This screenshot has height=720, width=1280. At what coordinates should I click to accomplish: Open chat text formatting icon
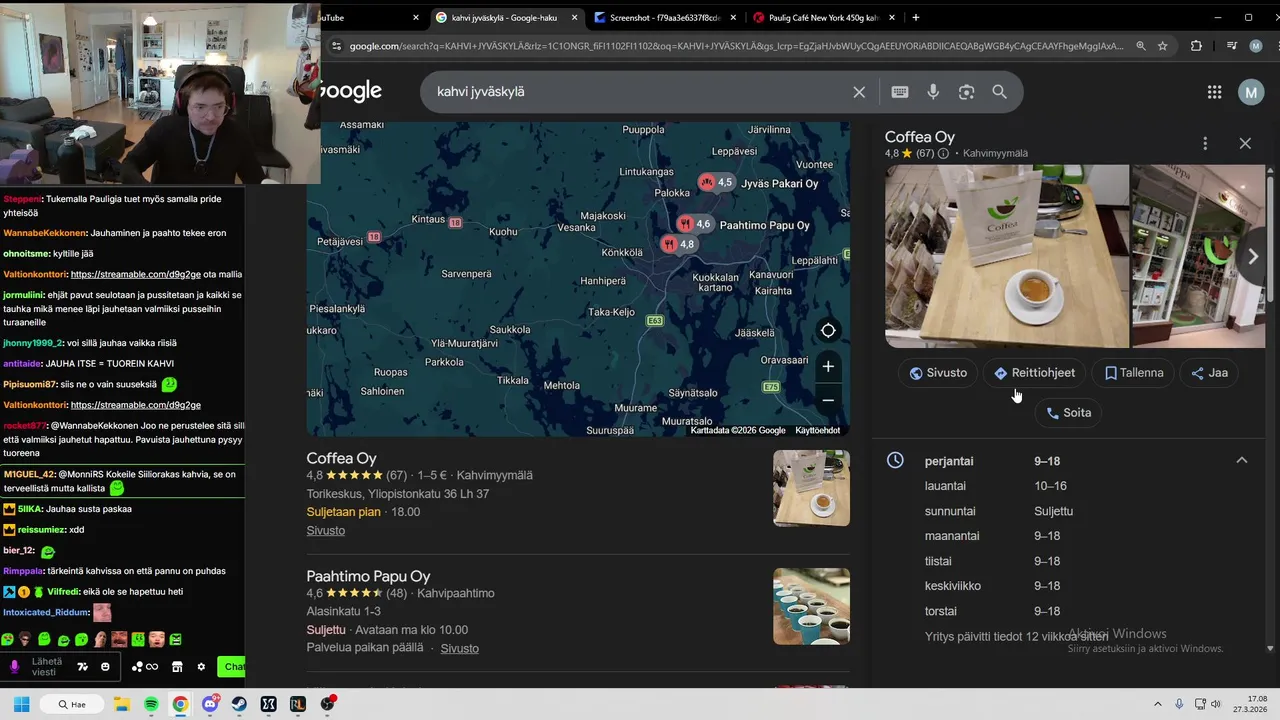tap(82, 667)
